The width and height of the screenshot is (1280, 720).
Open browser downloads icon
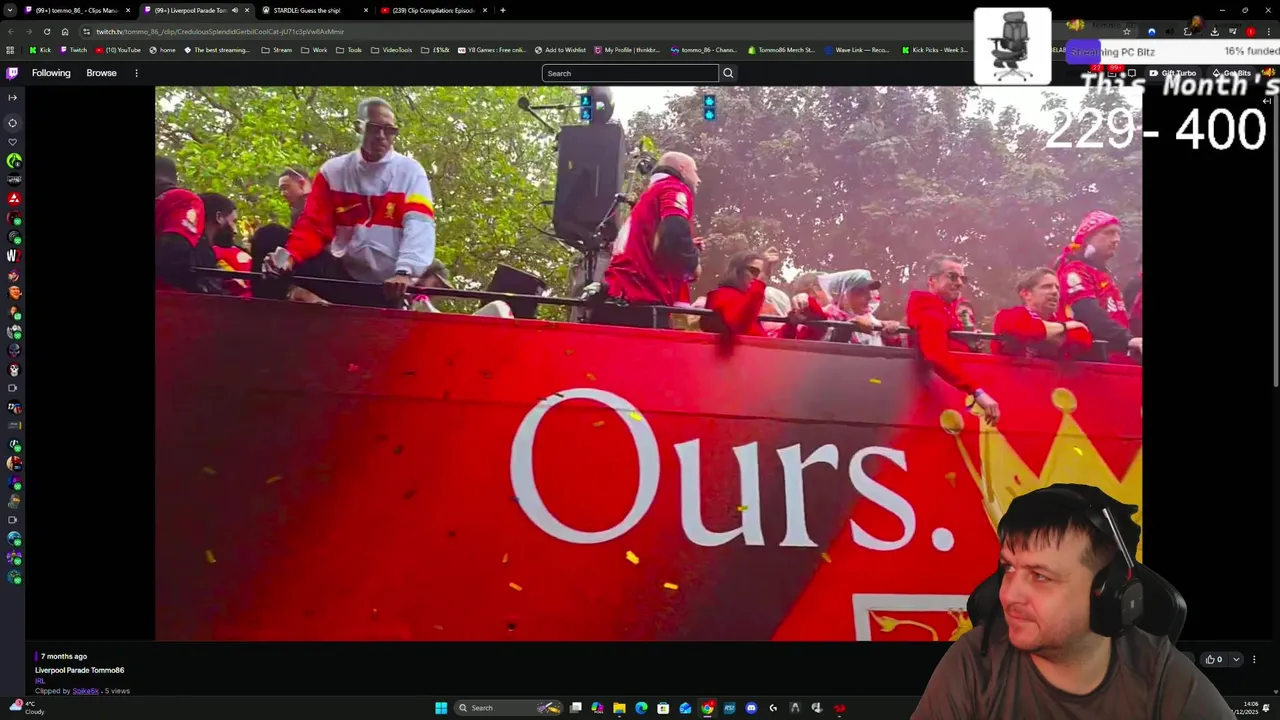pos(1215,31)
